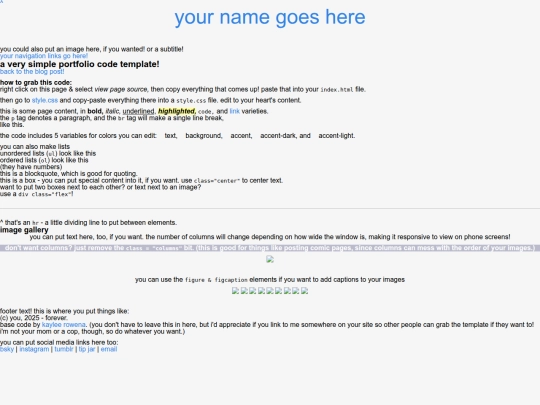Click the 'accent-light.' color variable label
540x405 pixels.
[336, 136]
